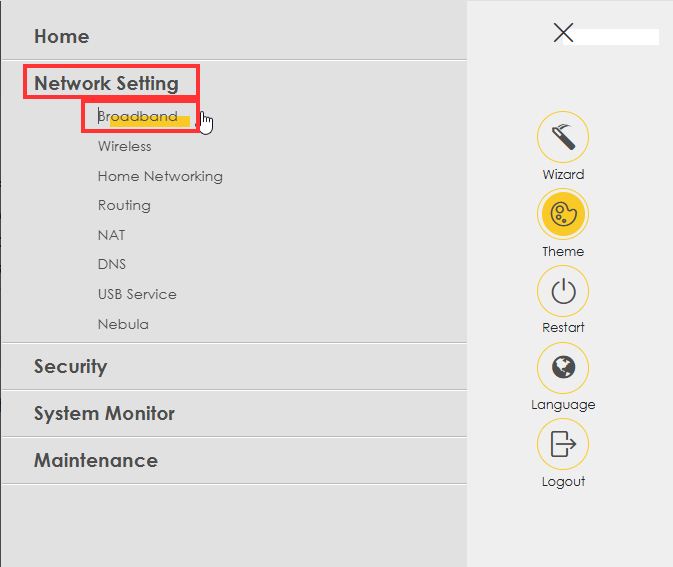
Task: Select the DNS menu entry
Action: tap(112, 264)
